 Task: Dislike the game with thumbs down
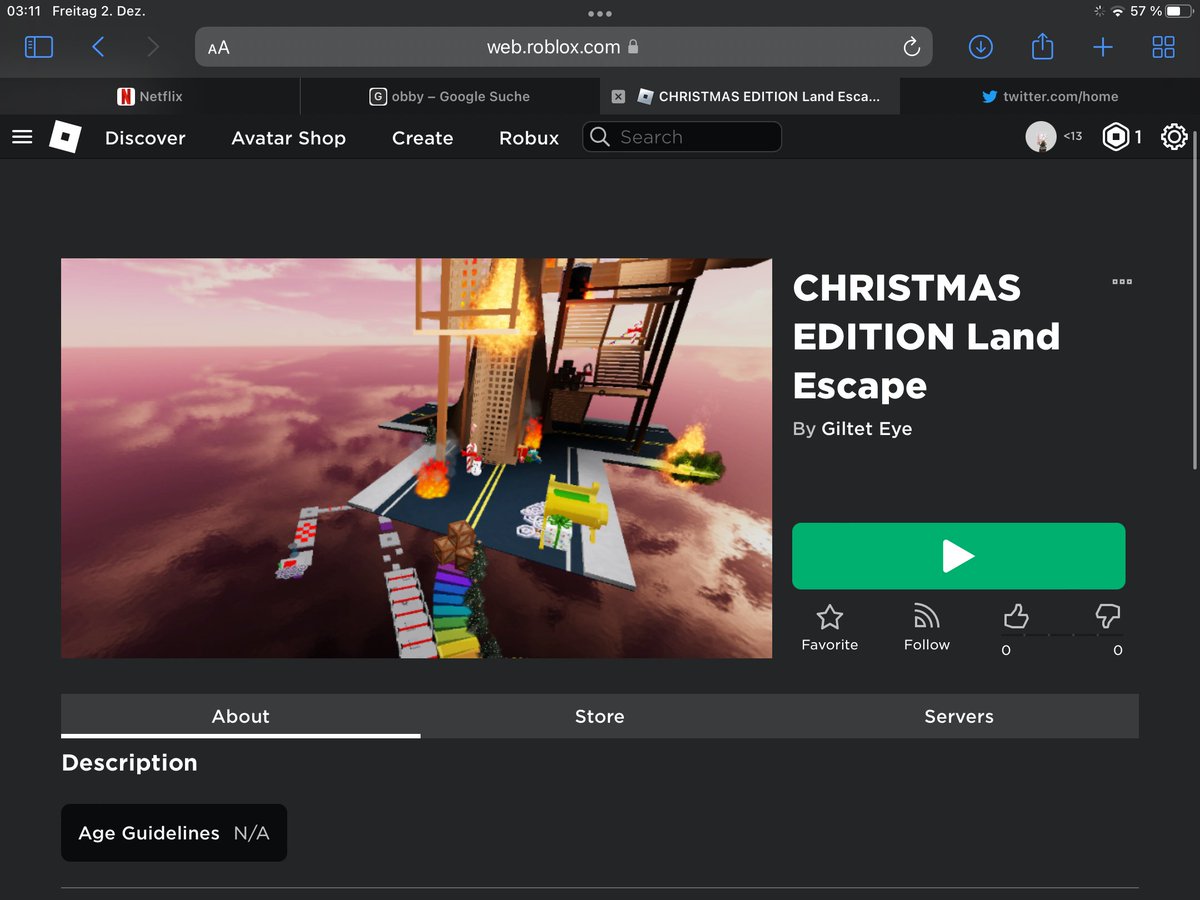[x=1108, y=615]
